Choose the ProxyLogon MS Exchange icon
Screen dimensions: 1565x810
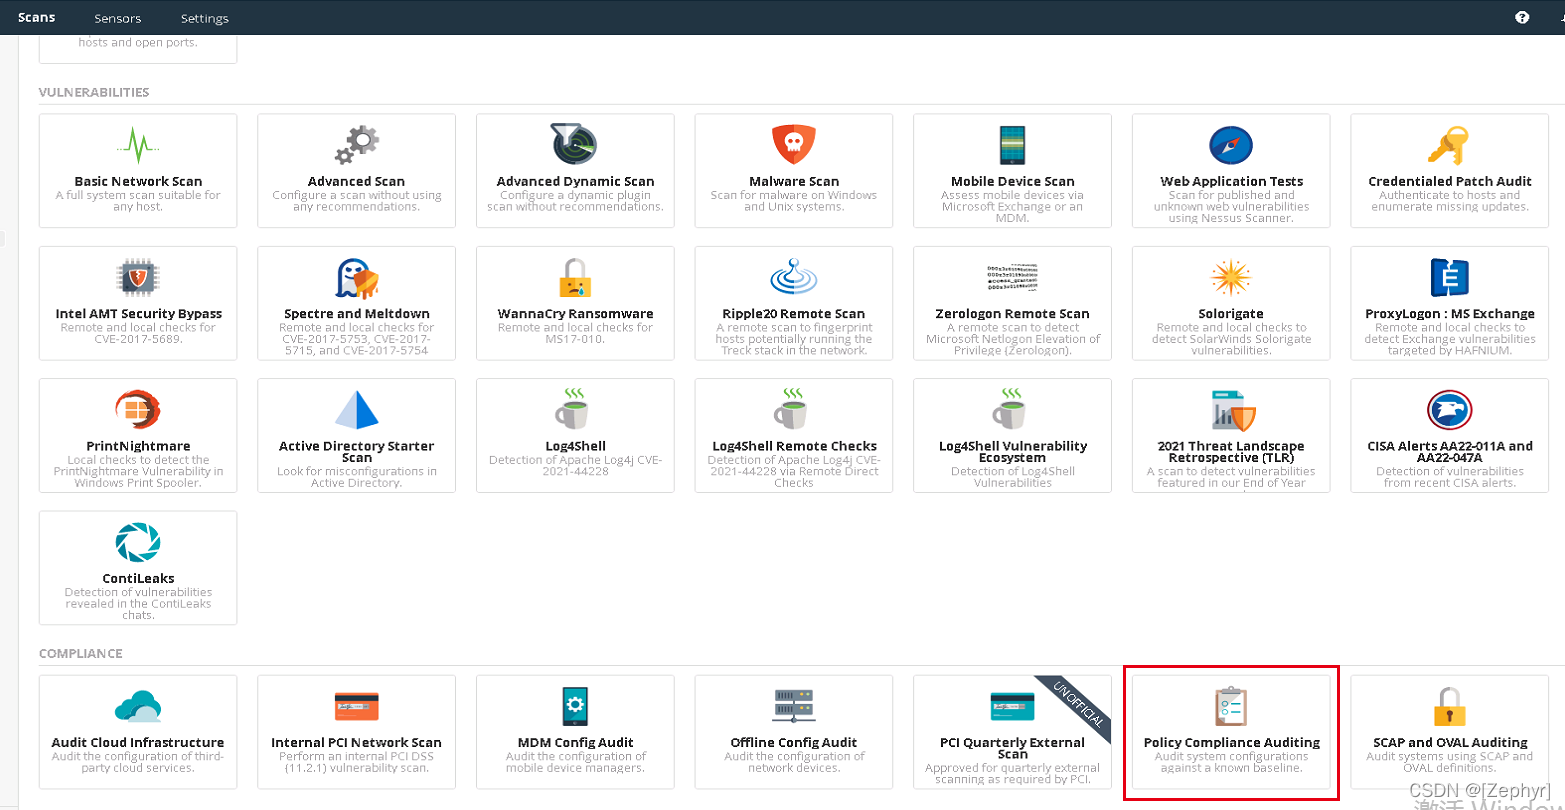tap(1449, 278)
